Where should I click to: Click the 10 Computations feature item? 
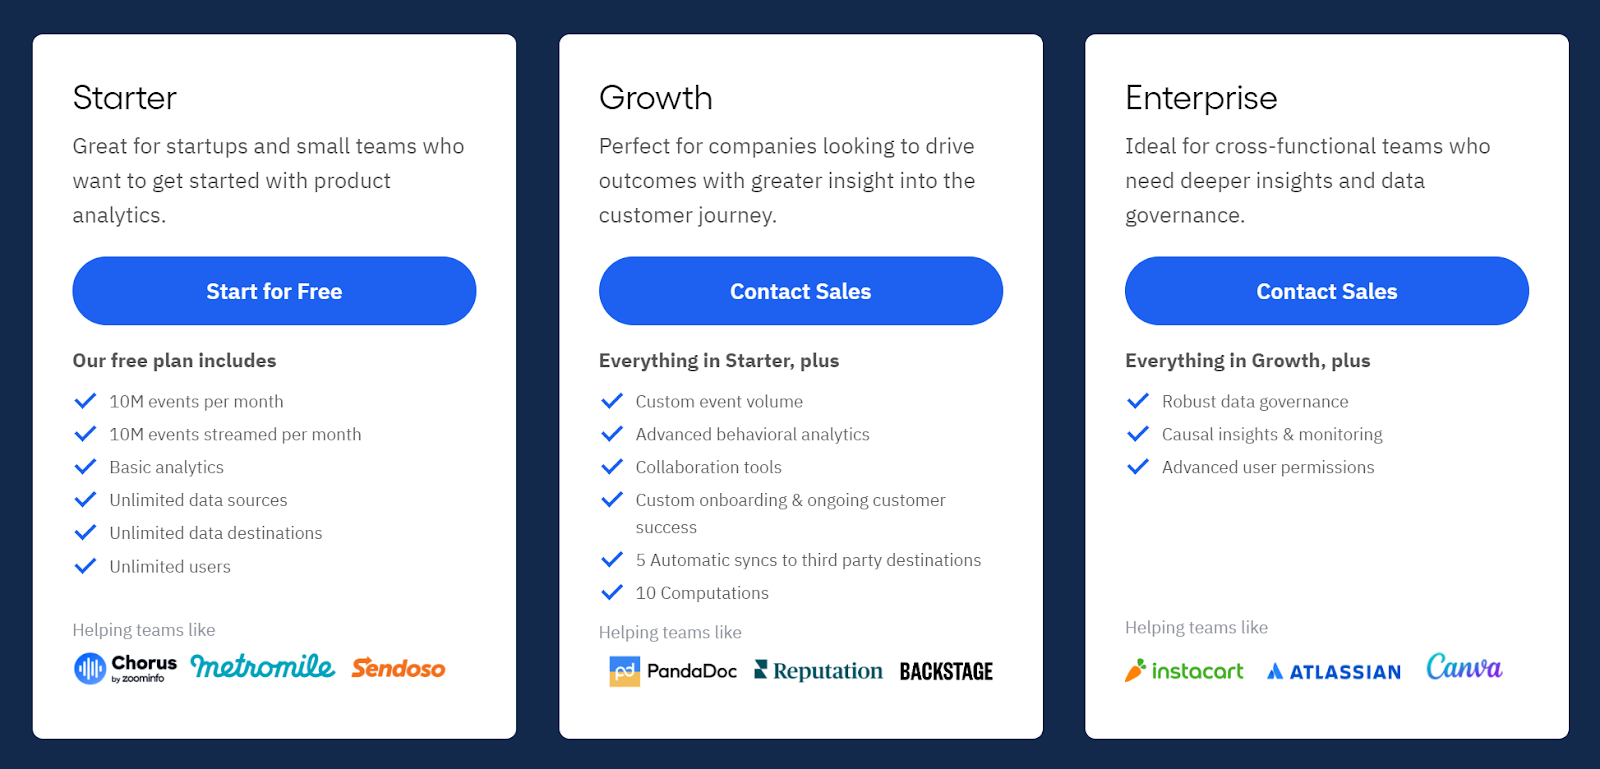click(702, 593)
